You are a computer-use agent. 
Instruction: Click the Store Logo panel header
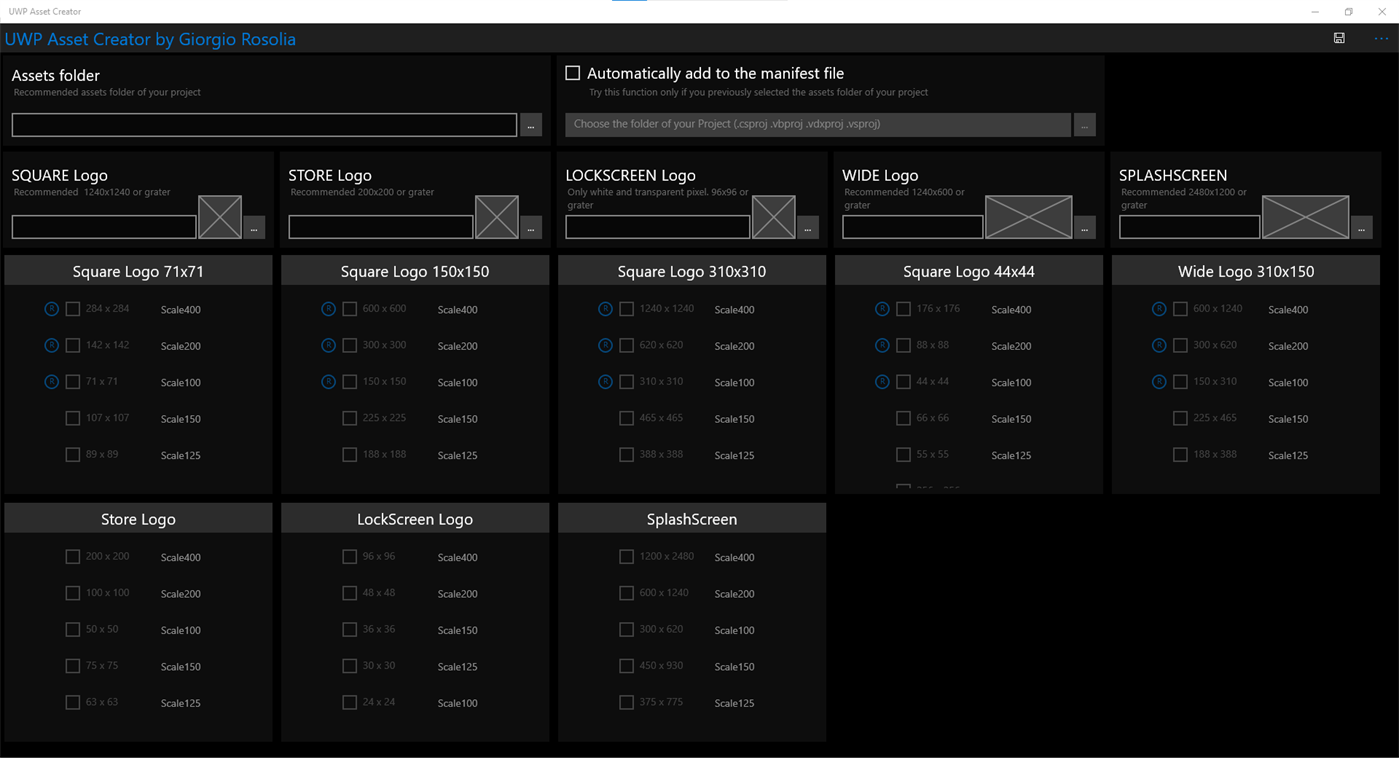point(138,519)
